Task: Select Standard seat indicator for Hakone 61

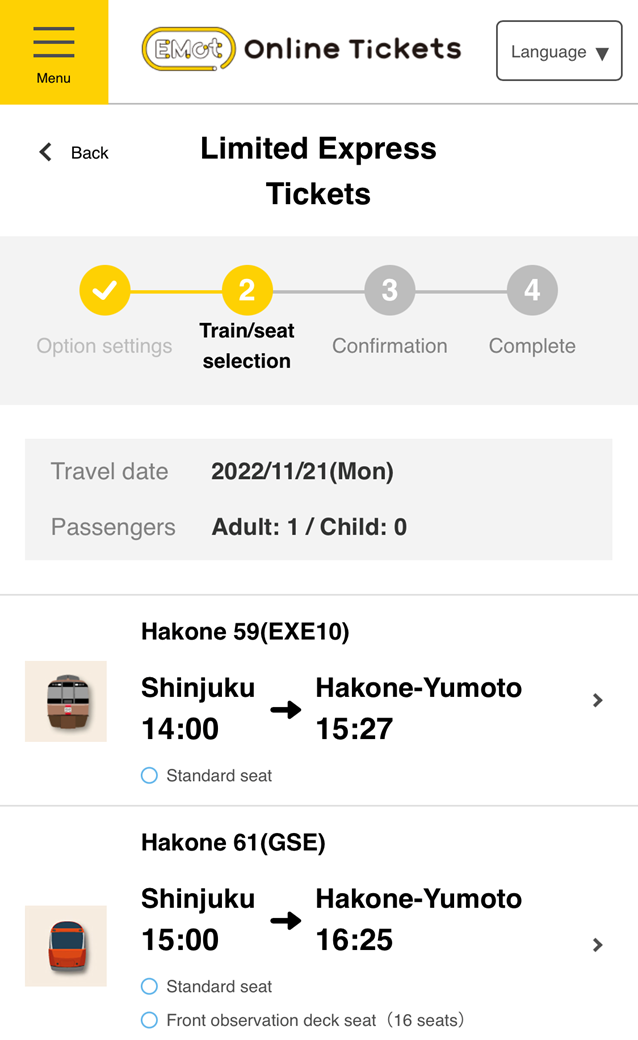Action: [150, 987]
